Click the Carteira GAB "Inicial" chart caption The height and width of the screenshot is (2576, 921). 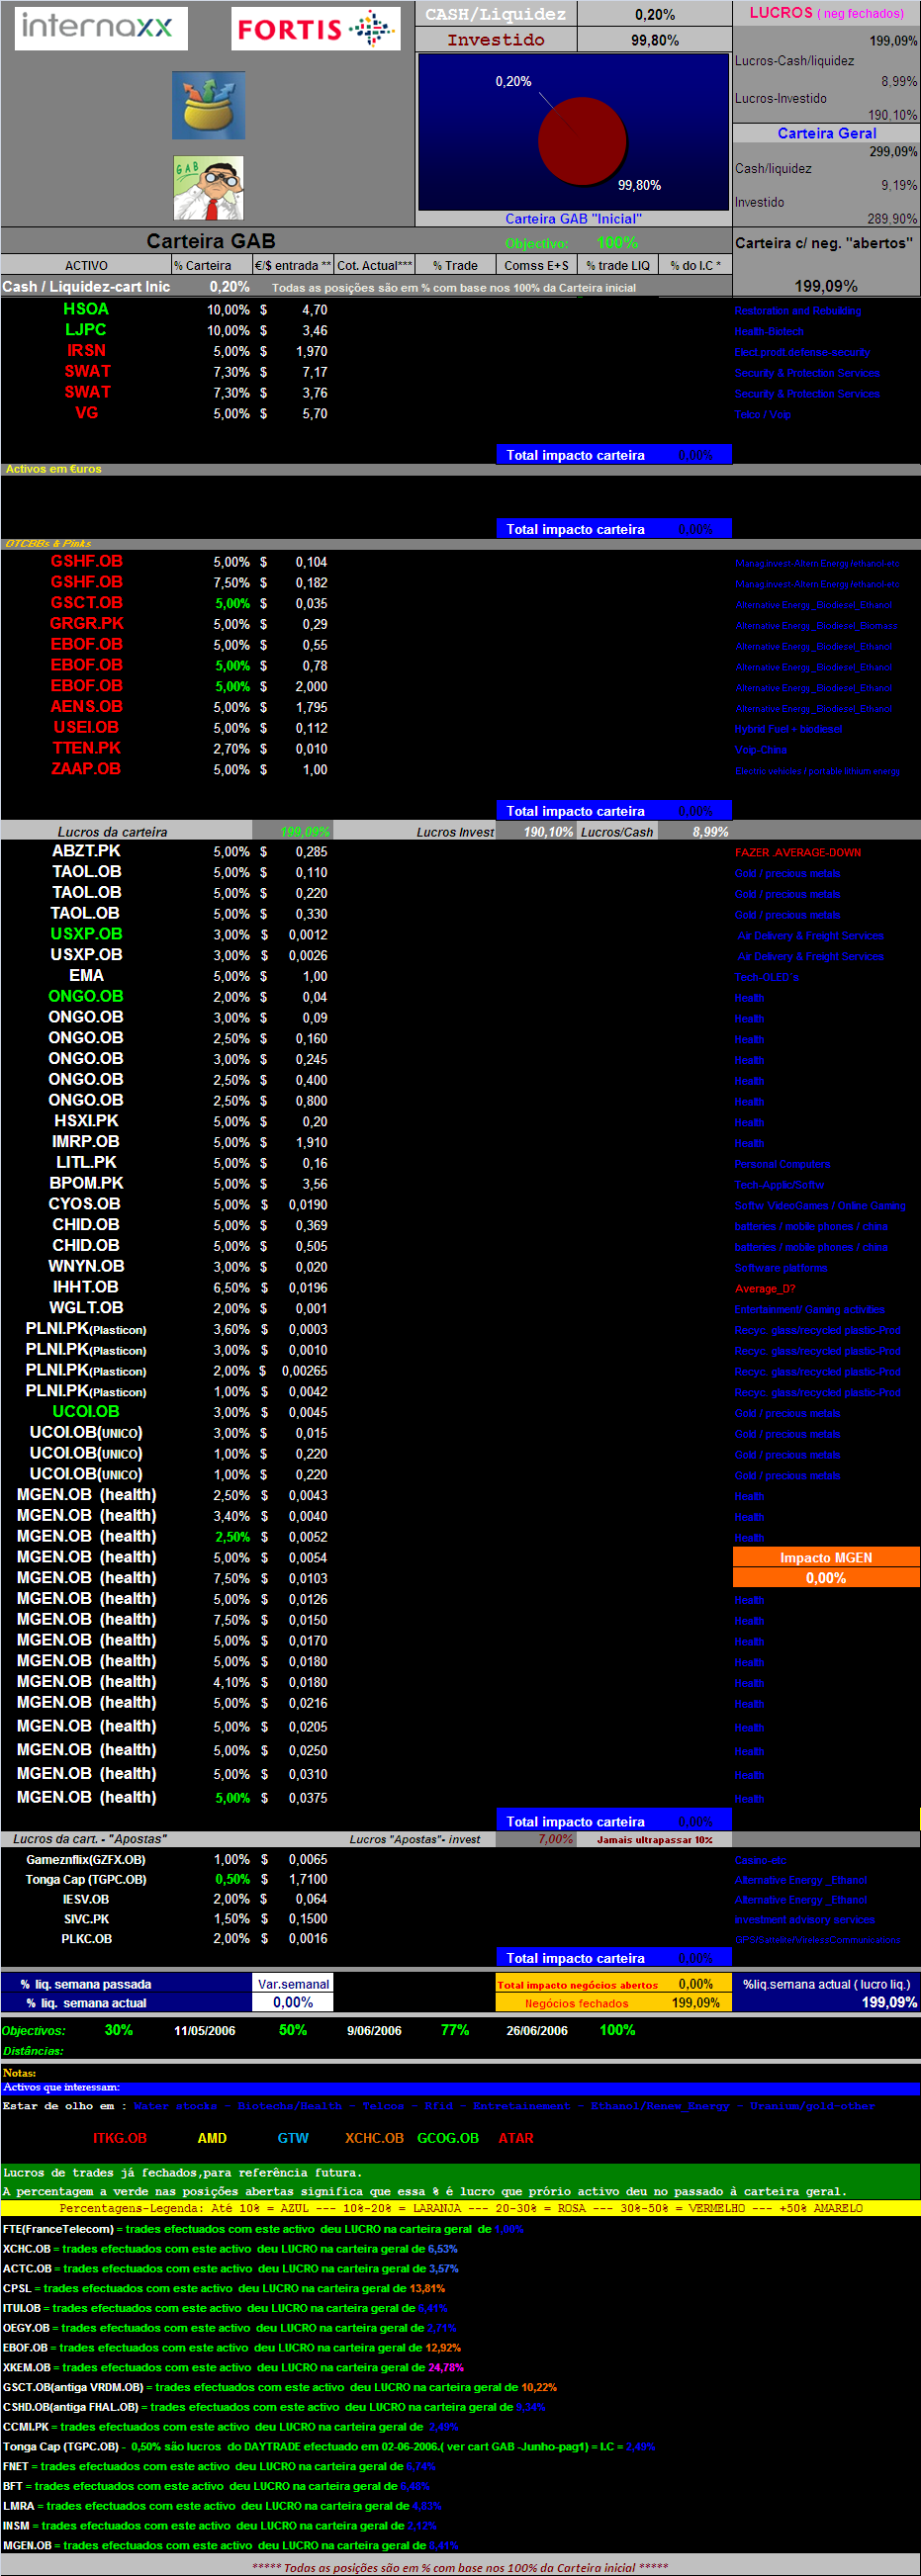tap(573, 219)
